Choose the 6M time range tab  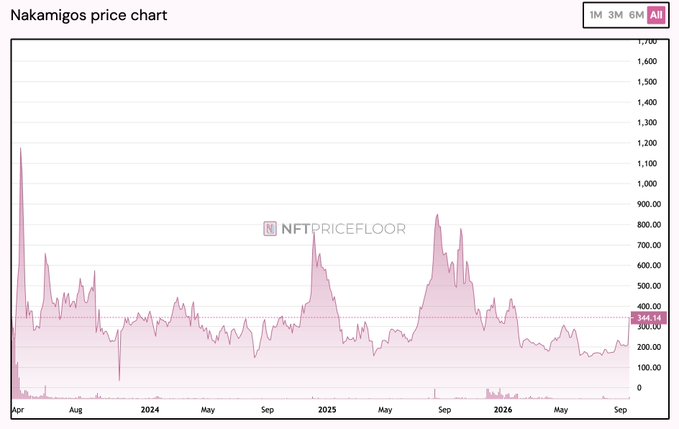click(x=636, y=15)
